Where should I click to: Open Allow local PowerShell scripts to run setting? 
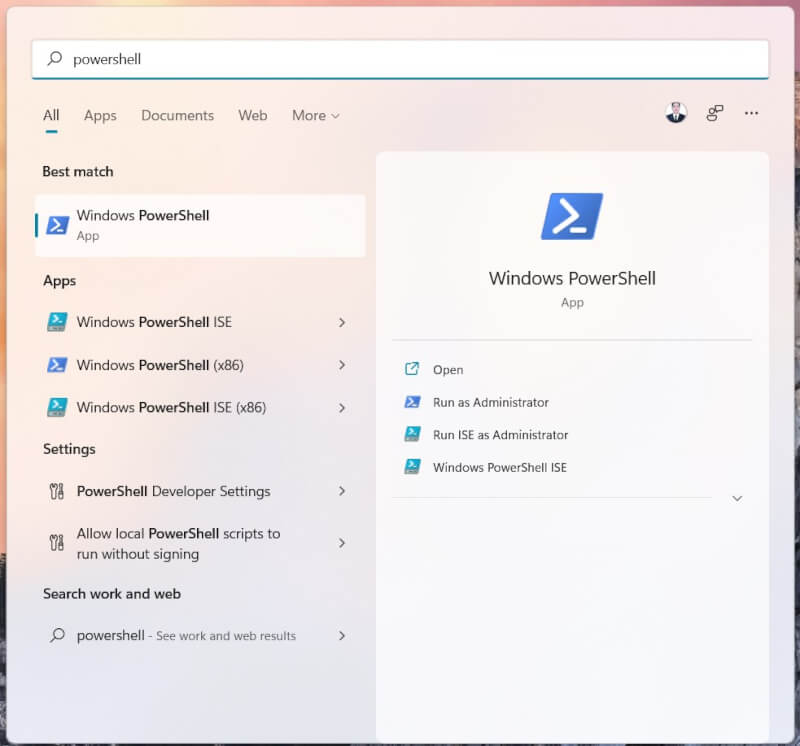178,543
